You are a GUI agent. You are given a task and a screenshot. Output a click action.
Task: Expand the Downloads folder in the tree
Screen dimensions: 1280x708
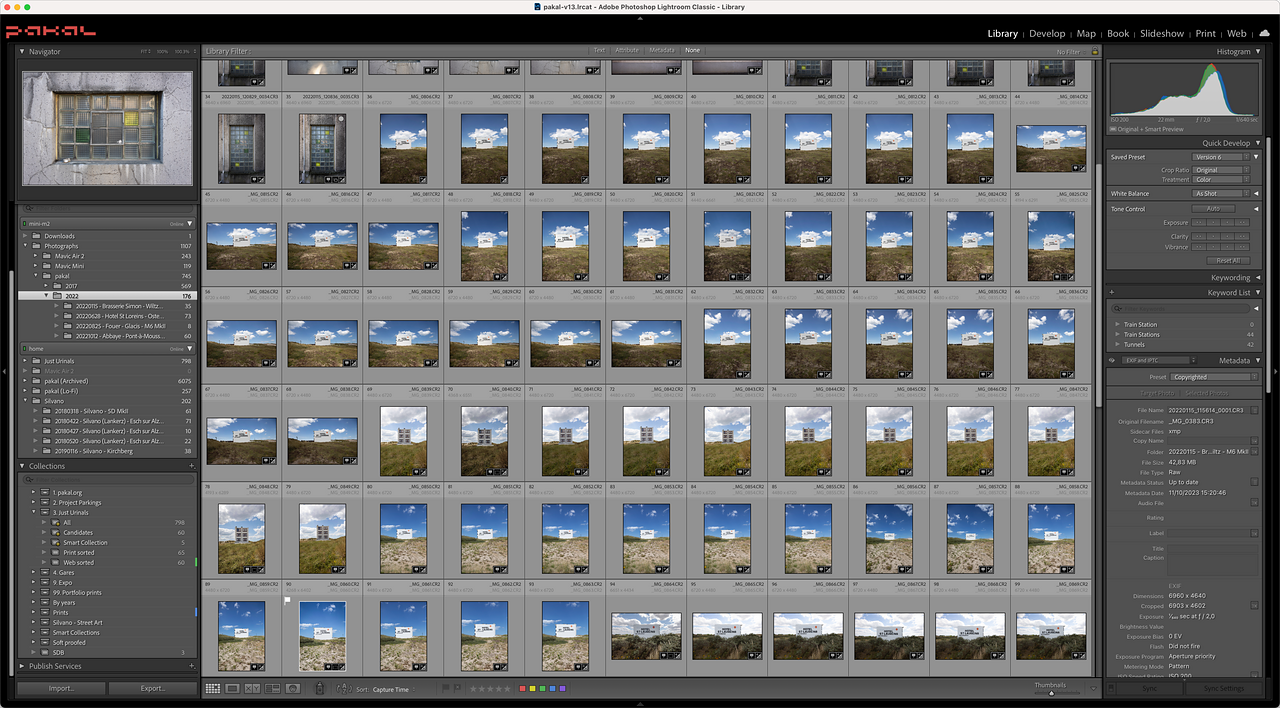(x=26, y=236)
